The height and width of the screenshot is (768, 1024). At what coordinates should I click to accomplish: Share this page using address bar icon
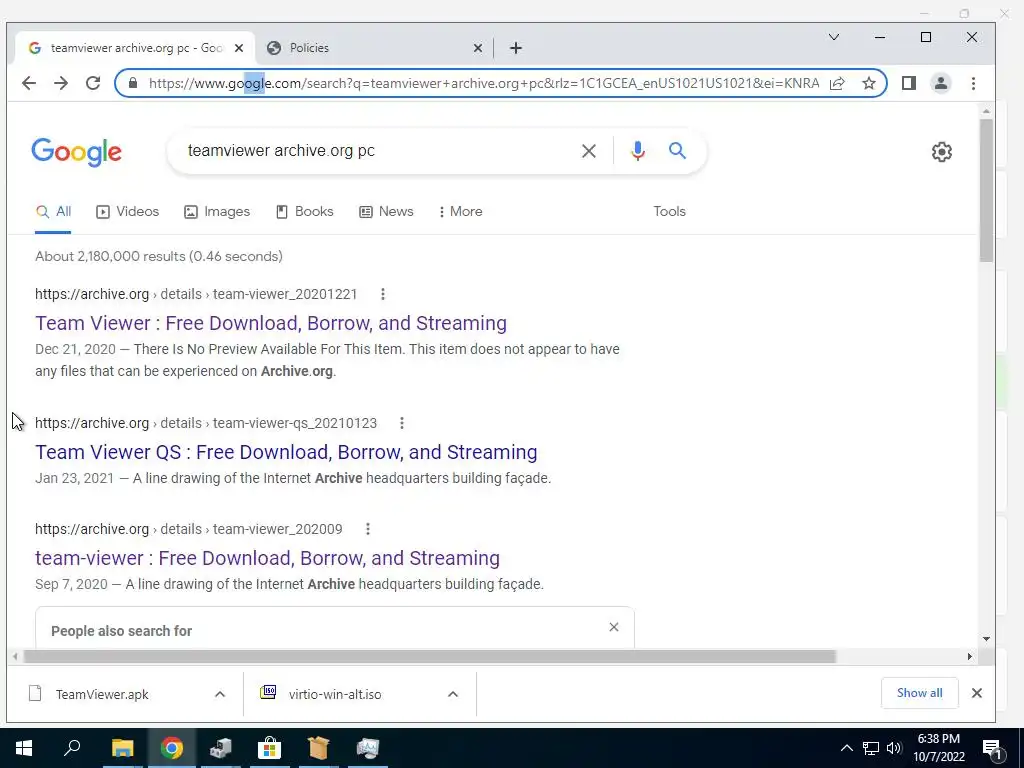tap(837, 83)
